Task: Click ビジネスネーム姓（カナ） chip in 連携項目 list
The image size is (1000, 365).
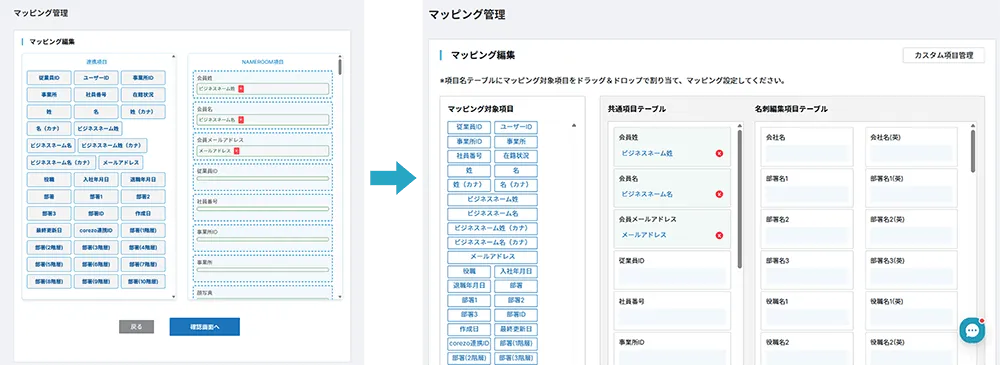Action: coord(112,145)
